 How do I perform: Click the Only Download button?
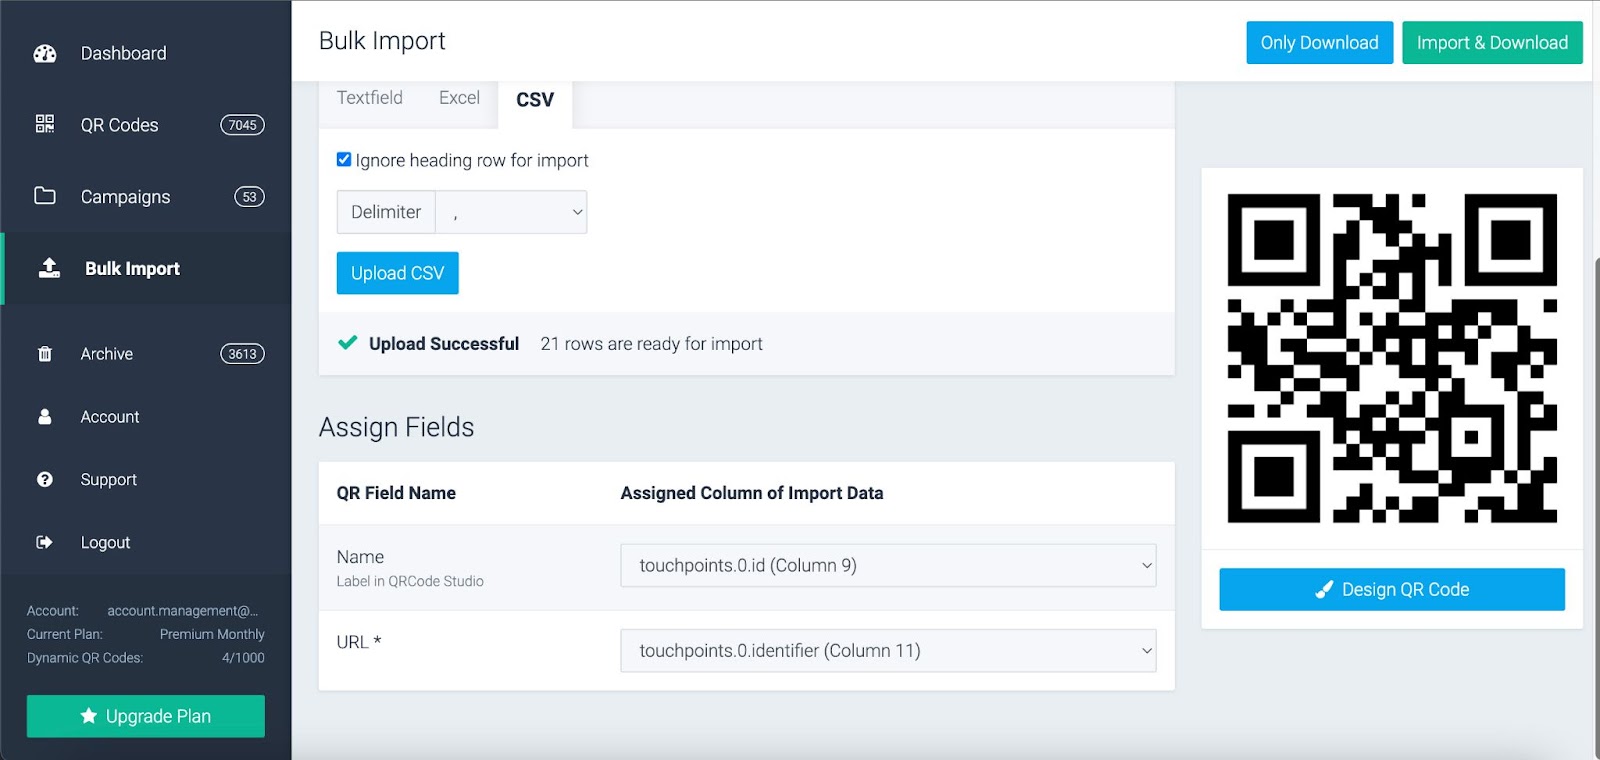[1319, 43]
